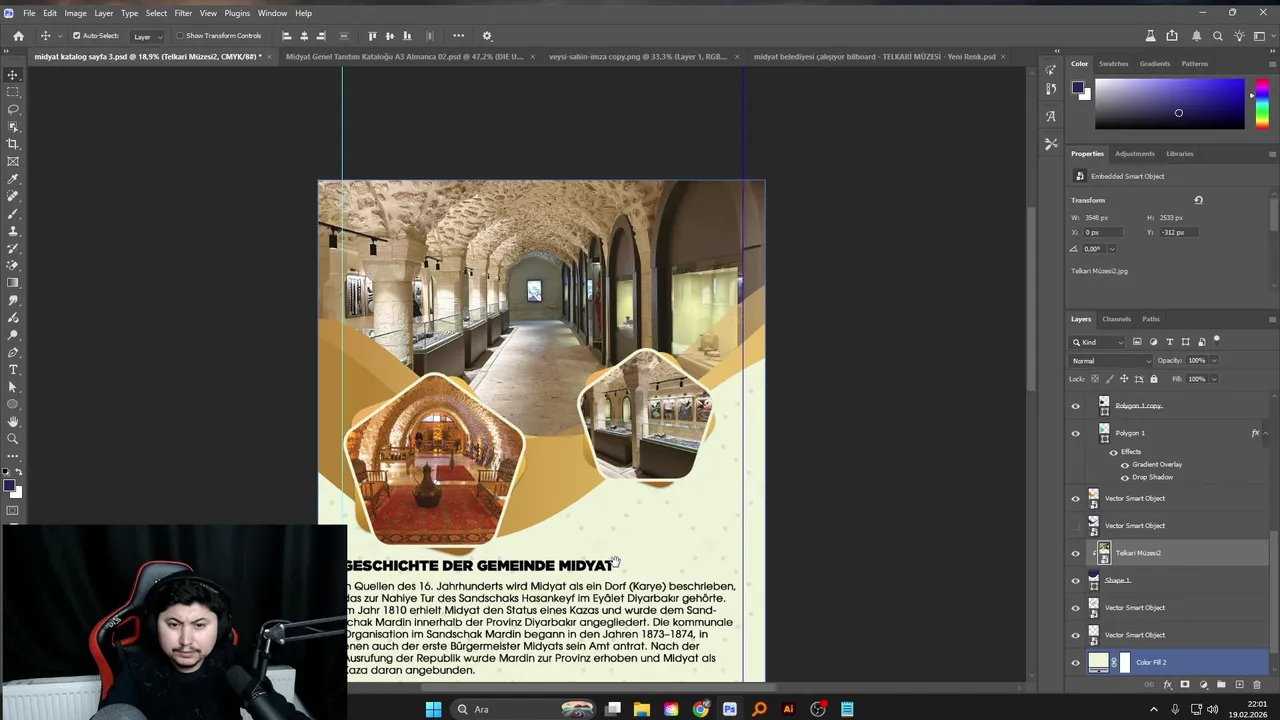This screenshot has height=720, width=1280.
Task: Switch to the Adjustments panel tab
Action: [1134, 154]
